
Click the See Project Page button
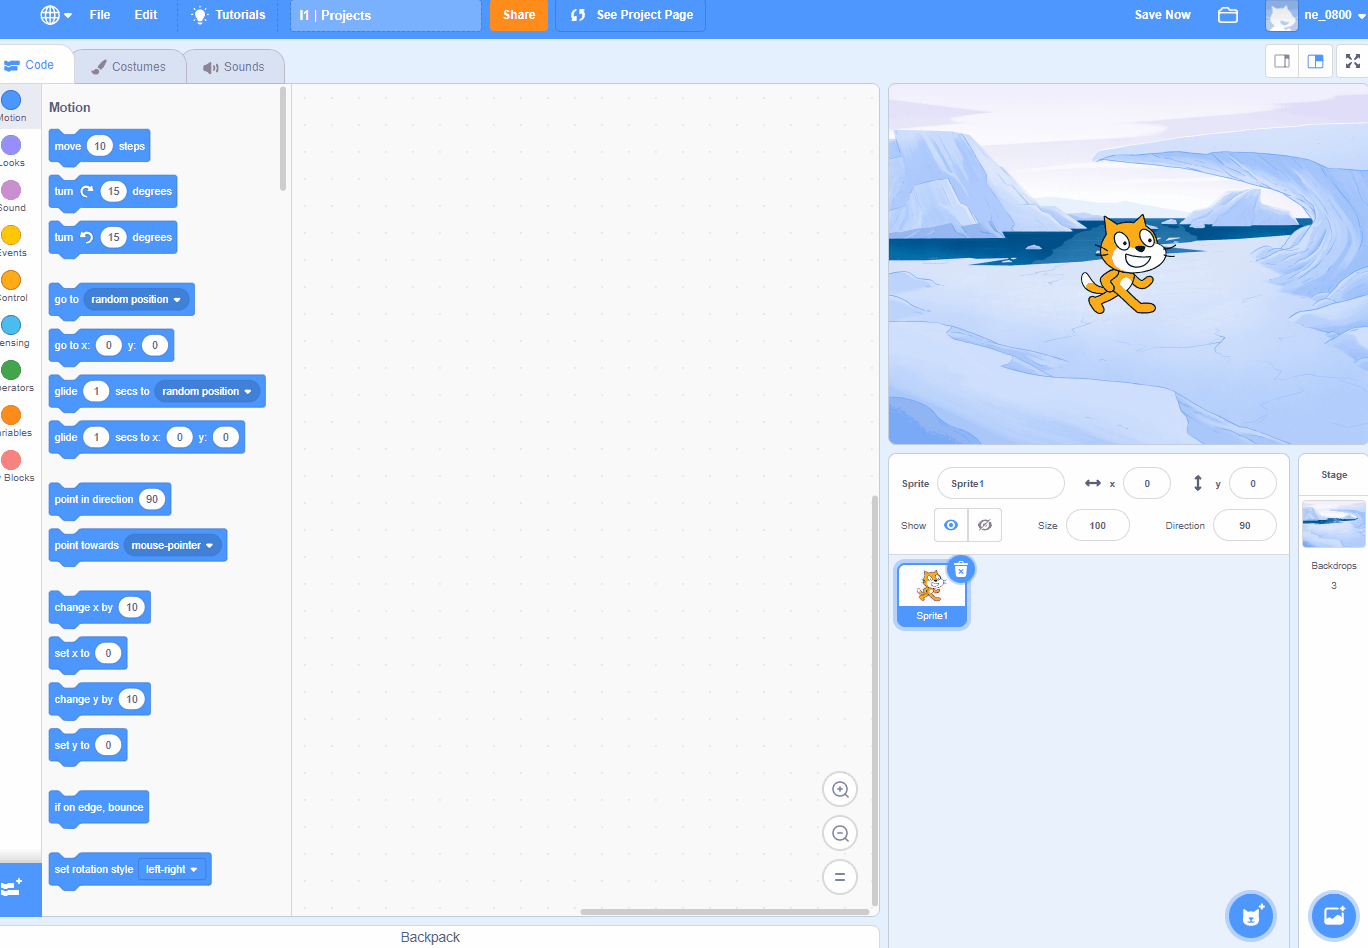click(631, 15)
